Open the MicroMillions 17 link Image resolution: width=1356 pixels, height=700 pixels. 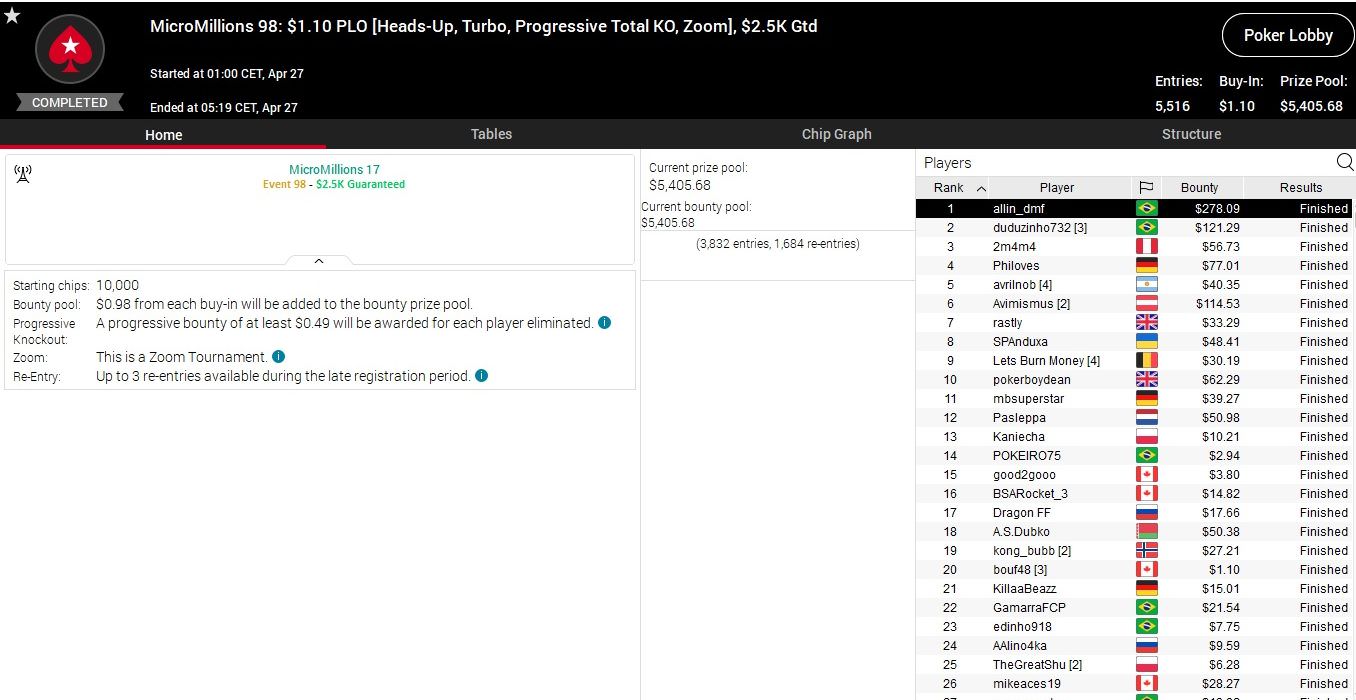(334, 170)
